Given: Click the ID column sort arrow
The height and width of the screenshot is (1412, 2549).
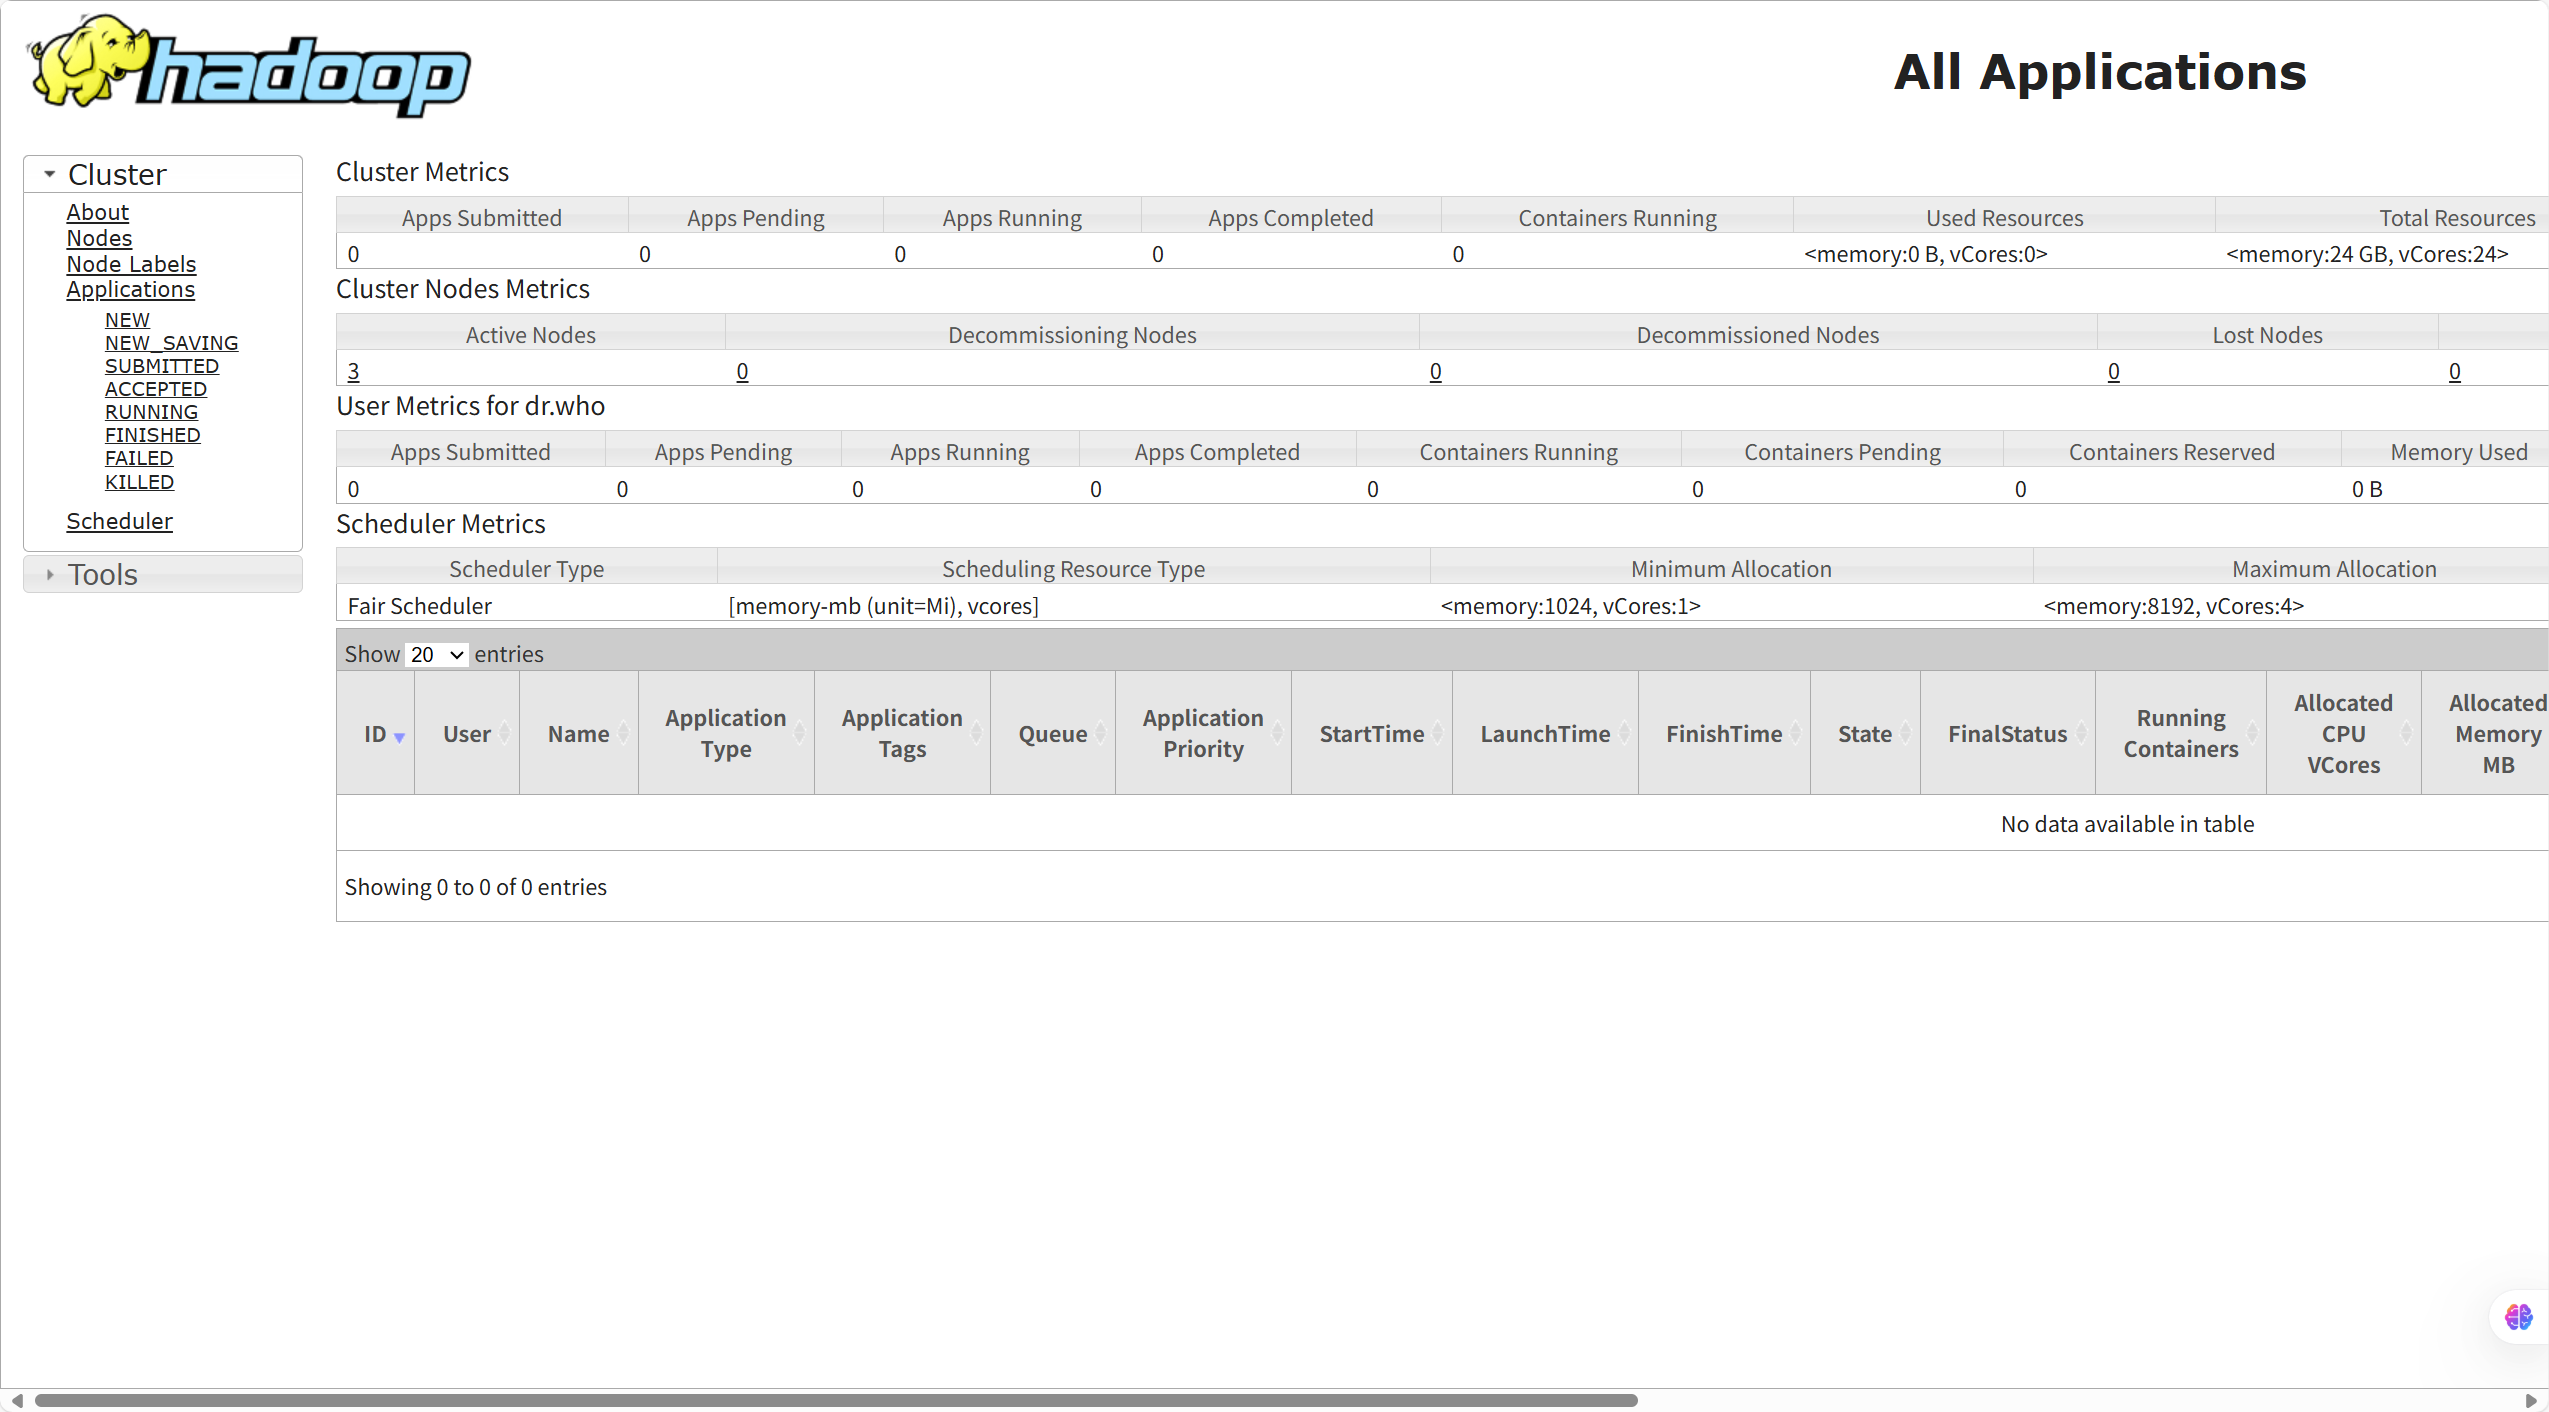Looking at the screenshot, I should [399, 737].
